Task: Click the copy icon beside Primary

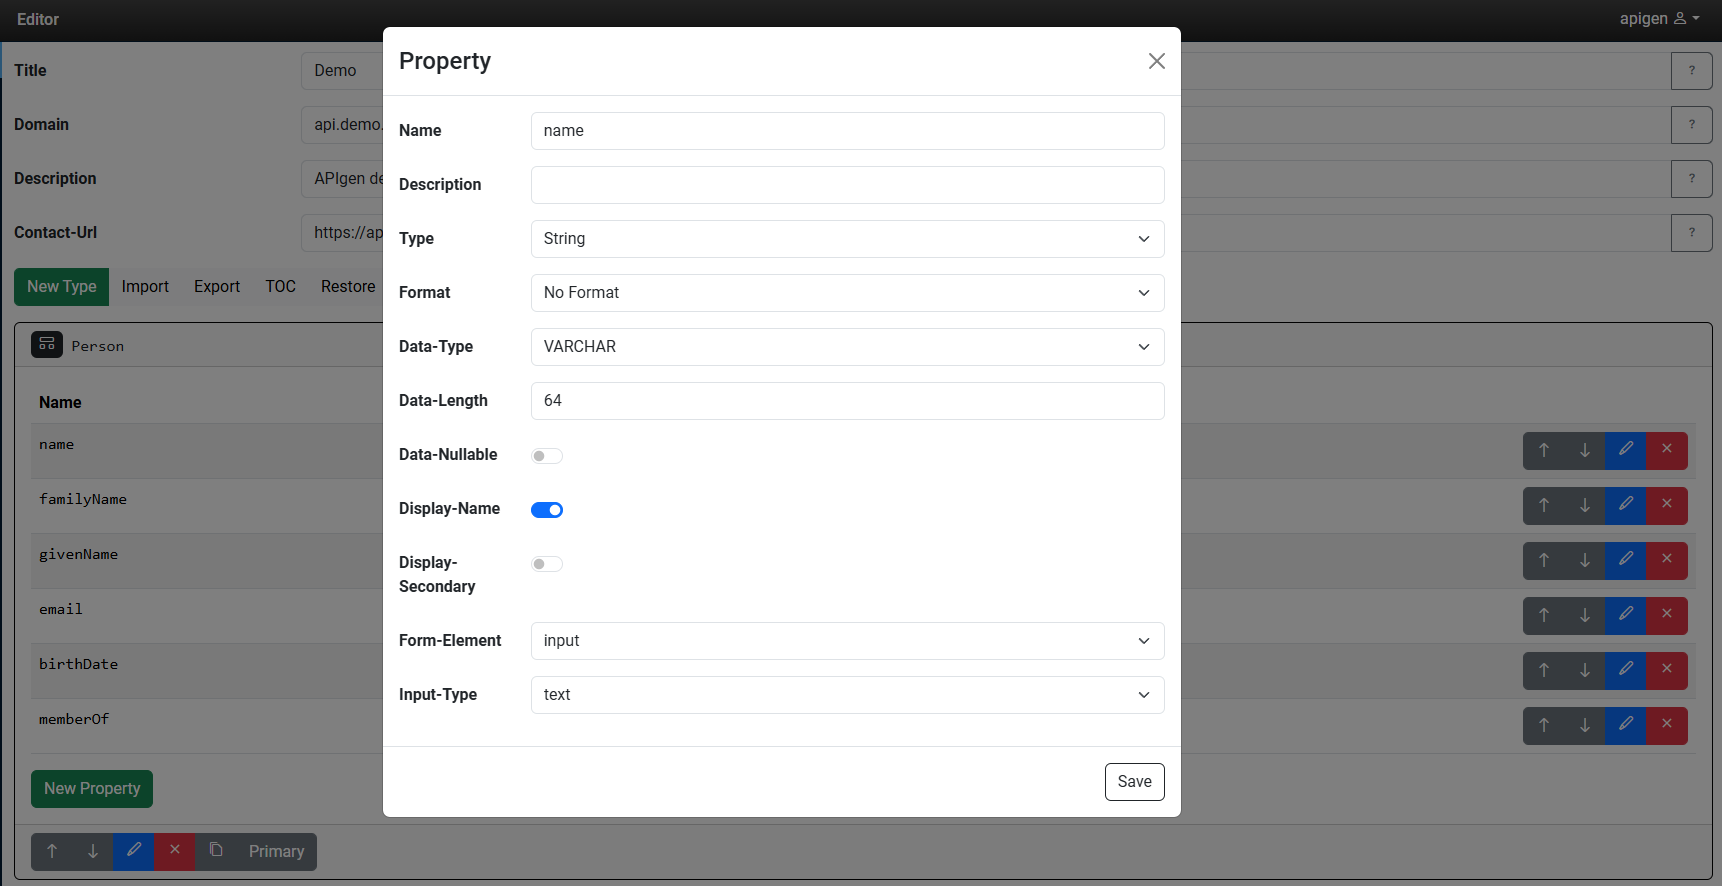Action: (x=216, y=851)
